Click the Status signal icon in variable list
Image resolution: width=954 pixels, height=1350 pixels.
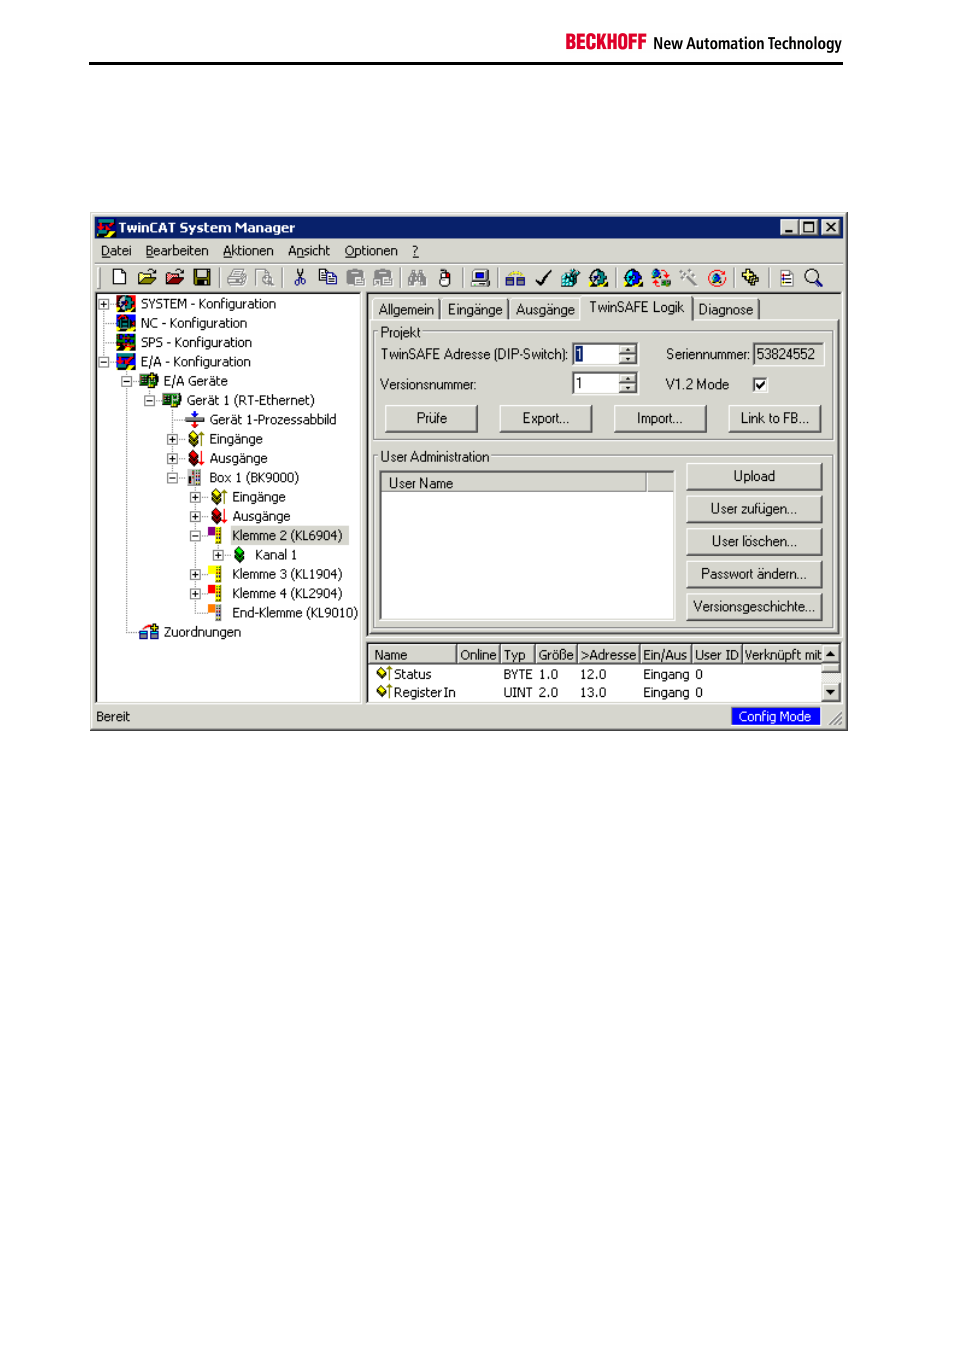coord(383,674)
